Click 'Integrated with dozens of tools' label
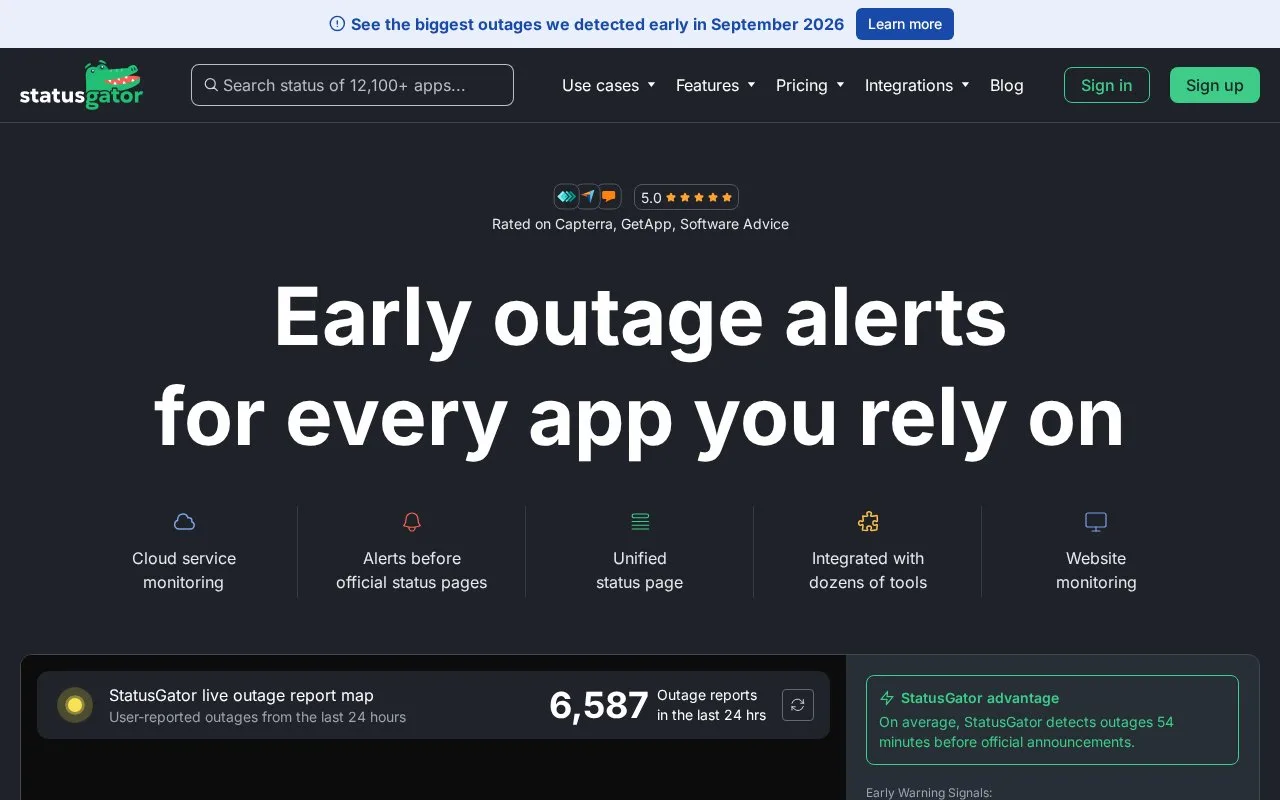The image size is (1280, 800). [x=868, y=570]
